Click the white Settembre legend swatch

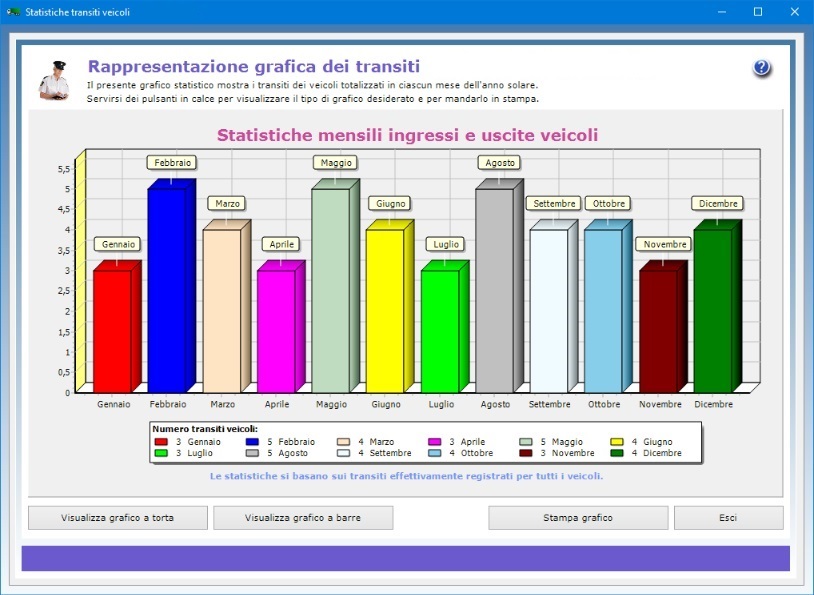click(x=344, y=453)
